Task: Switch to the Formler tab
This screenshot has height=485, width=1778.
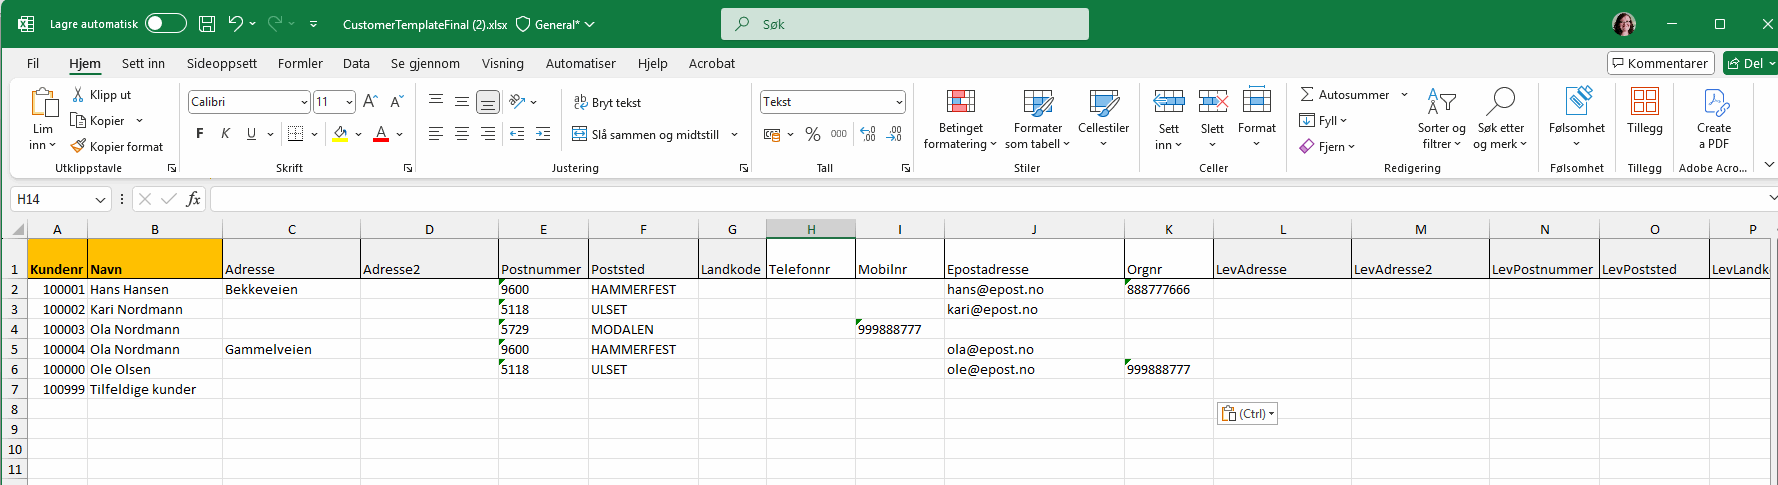Action: 300,63
